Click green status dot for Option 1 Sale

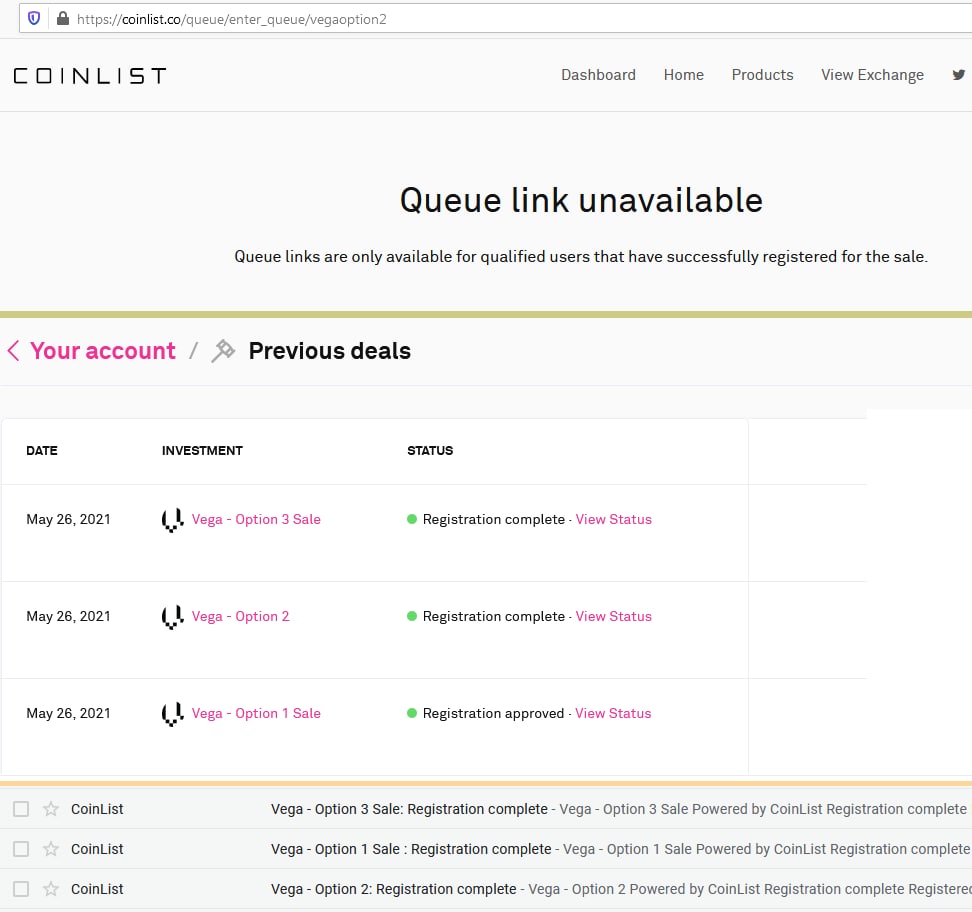tap(412, 713)
